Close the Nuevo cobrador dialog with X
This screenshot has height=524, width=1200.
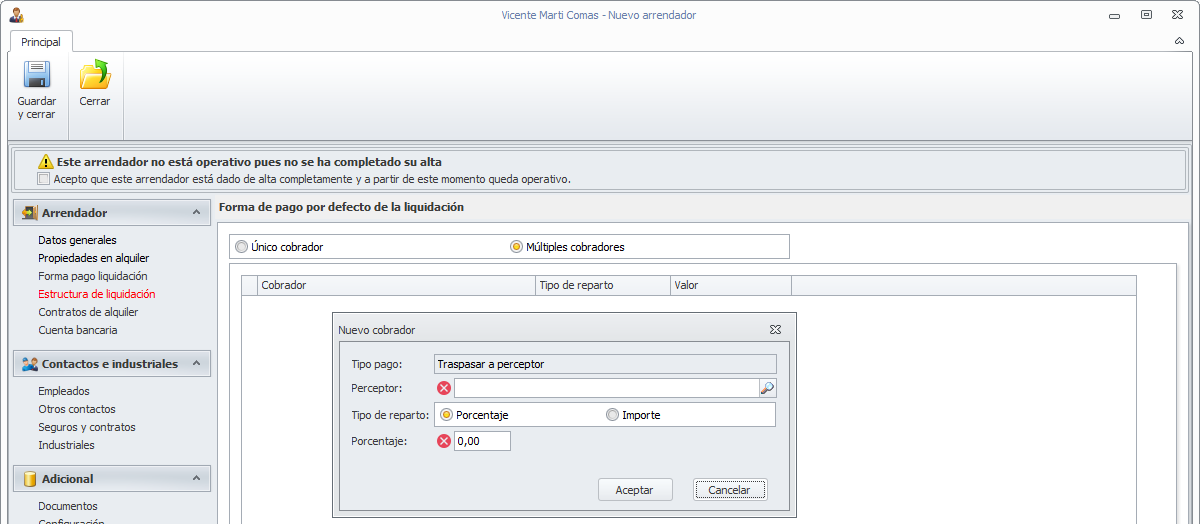pos(775,329)
